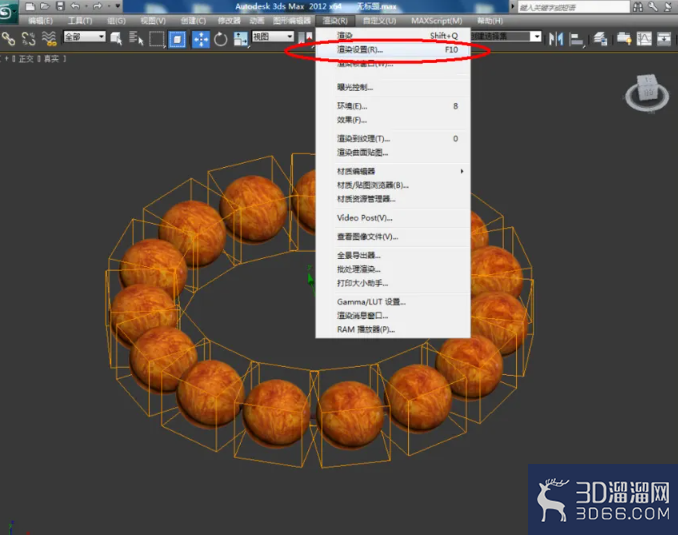Image resolution: width=678 pixels, height=535 pixels.
Task: Select the Bind to Space Warp tool
Action: 49,39
